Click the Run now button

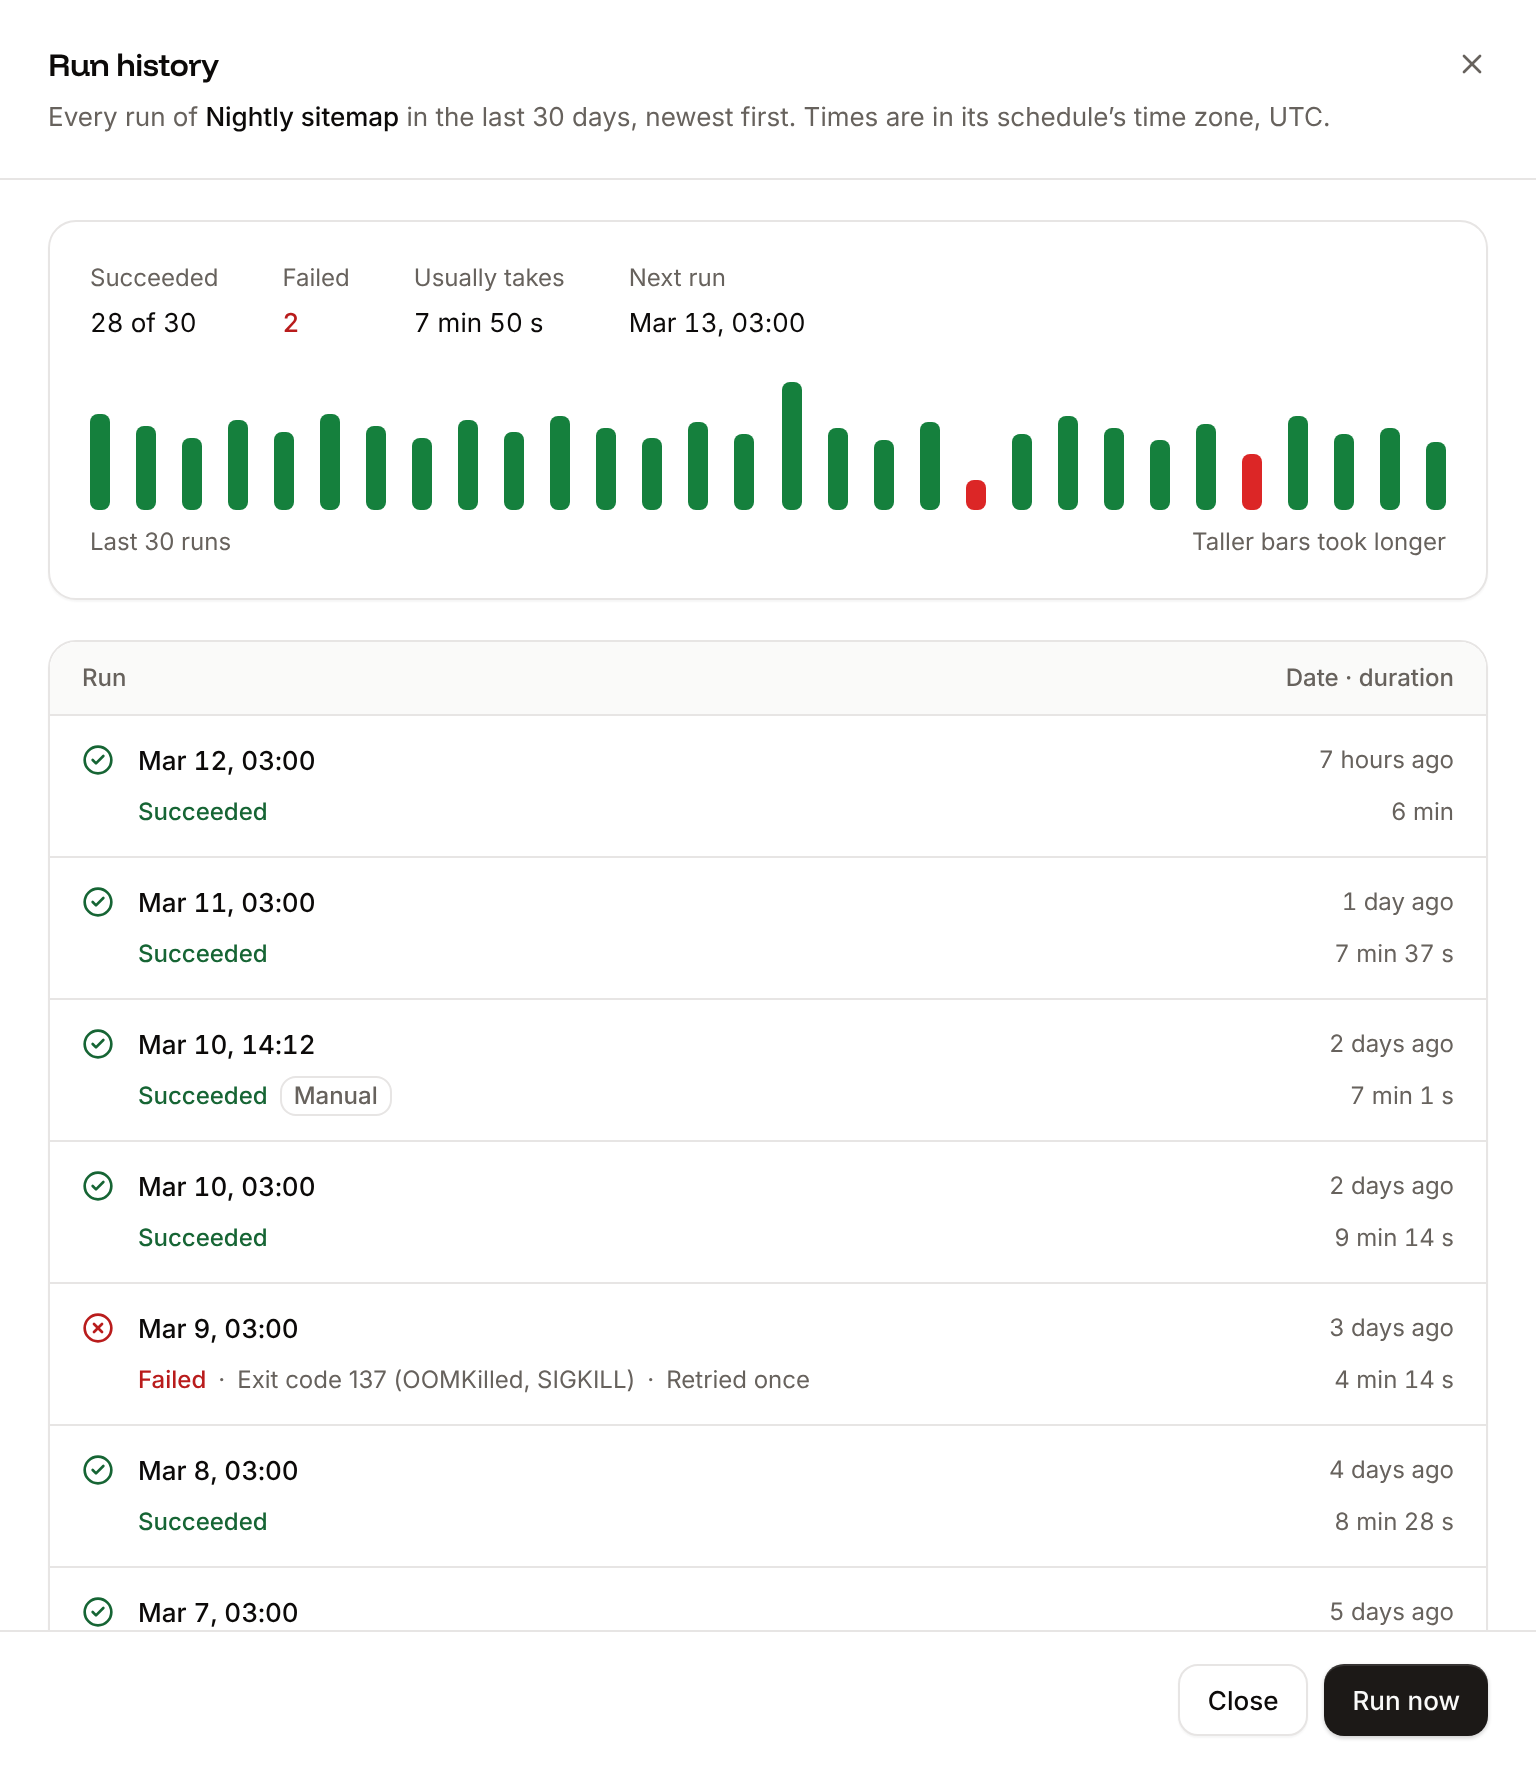pos(1405,1700)
